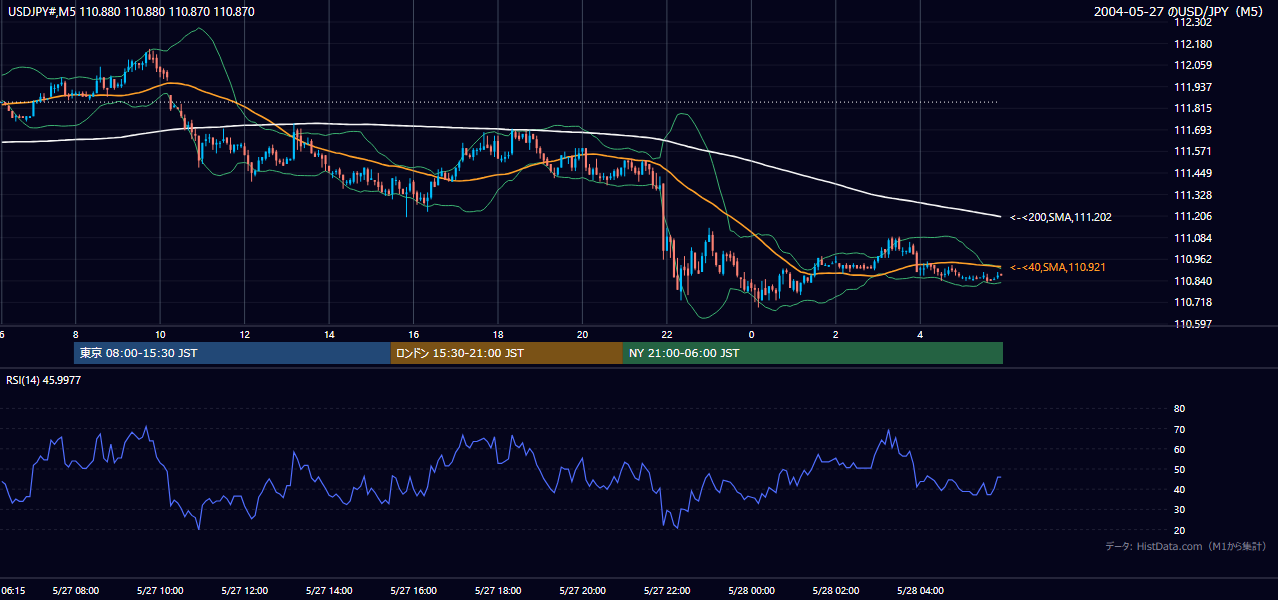
Task: Click the 5/28 02:00 time label
Action: coord(836,591)
